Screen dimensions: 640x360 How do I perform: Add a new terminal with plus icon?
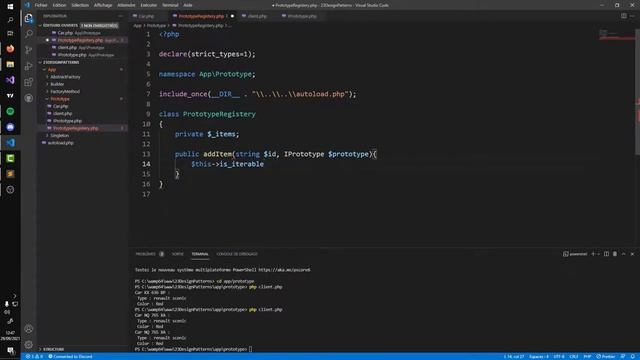[x=593, y=254]
